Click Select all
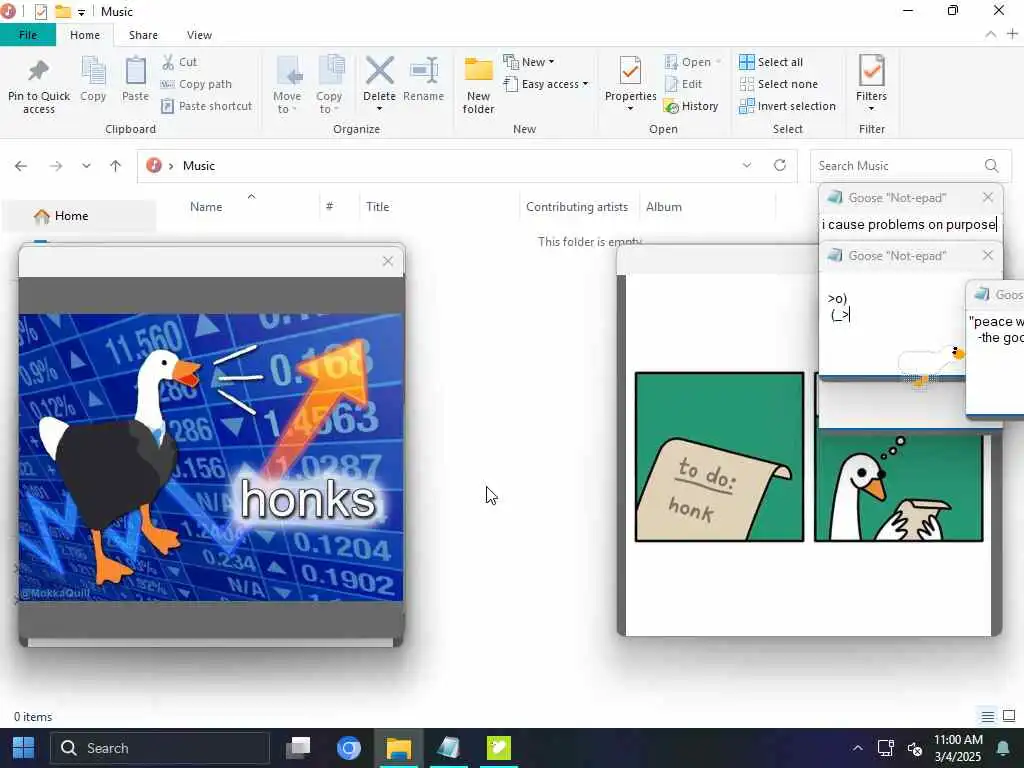 [771, 62]
